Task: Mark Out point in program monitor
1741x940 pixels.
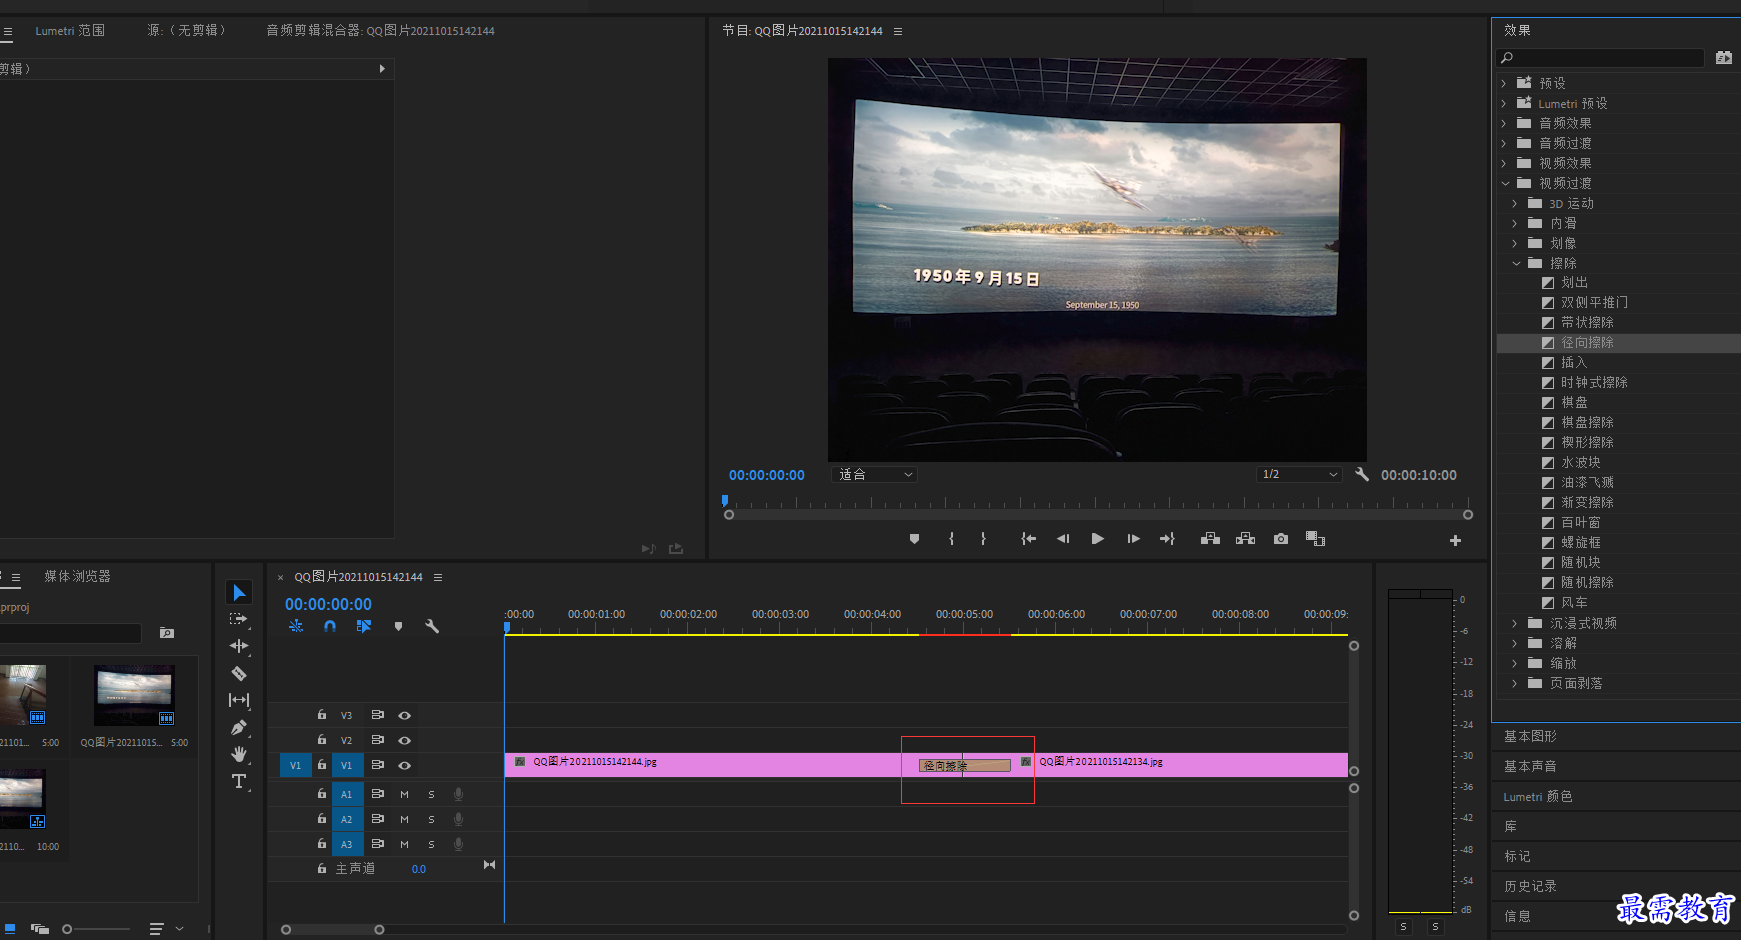Action: [x=984, y=539]
